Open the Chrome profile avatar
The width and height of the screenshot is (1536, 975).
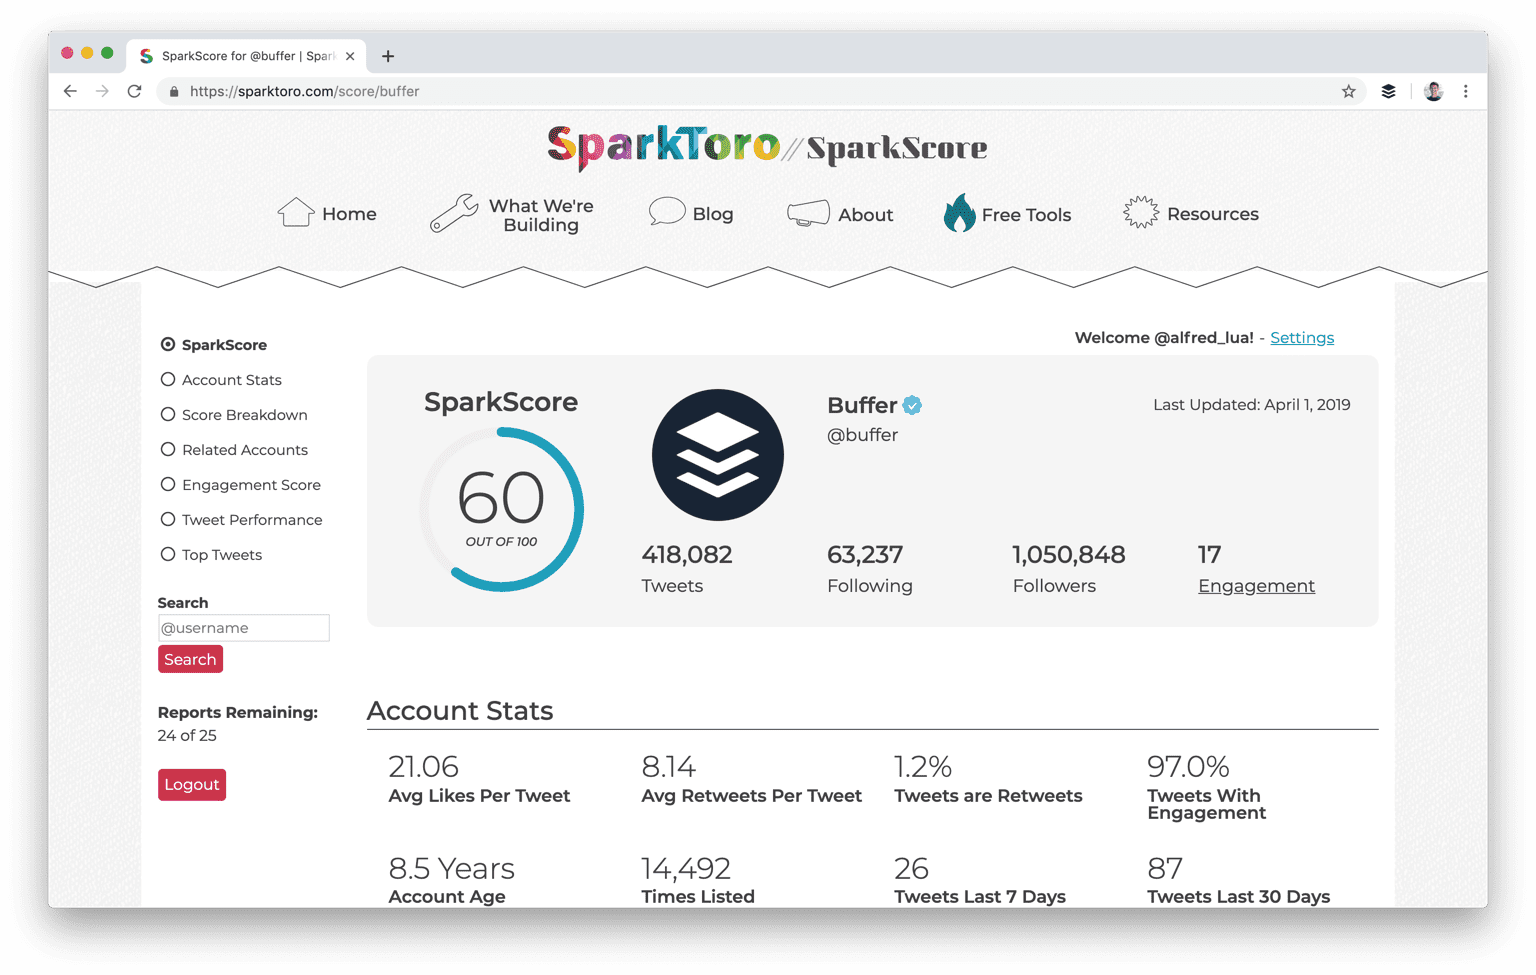click(x=1433, y=91)
